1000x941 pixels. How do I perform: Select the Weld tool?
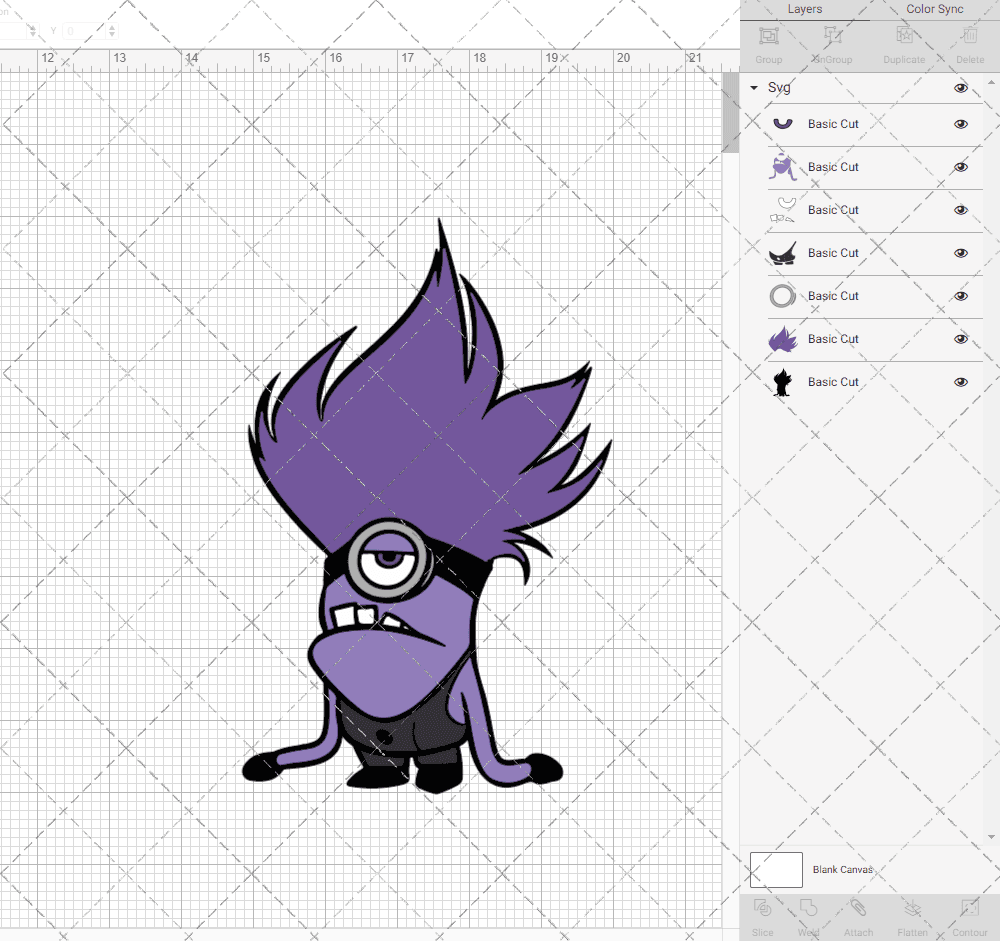point(808,908)
